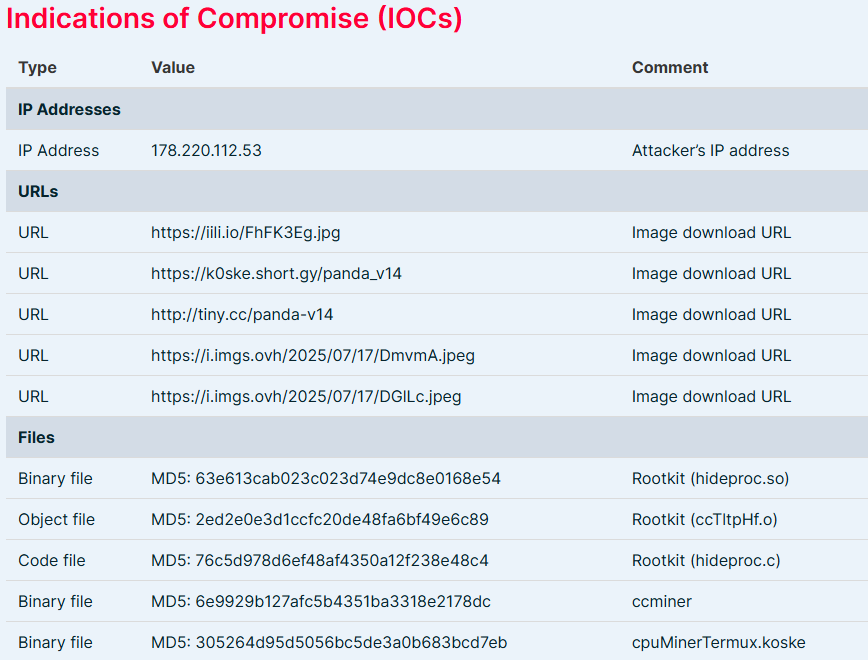Select the URLs section row
This screenshot has width=868, height=660.
38,191
